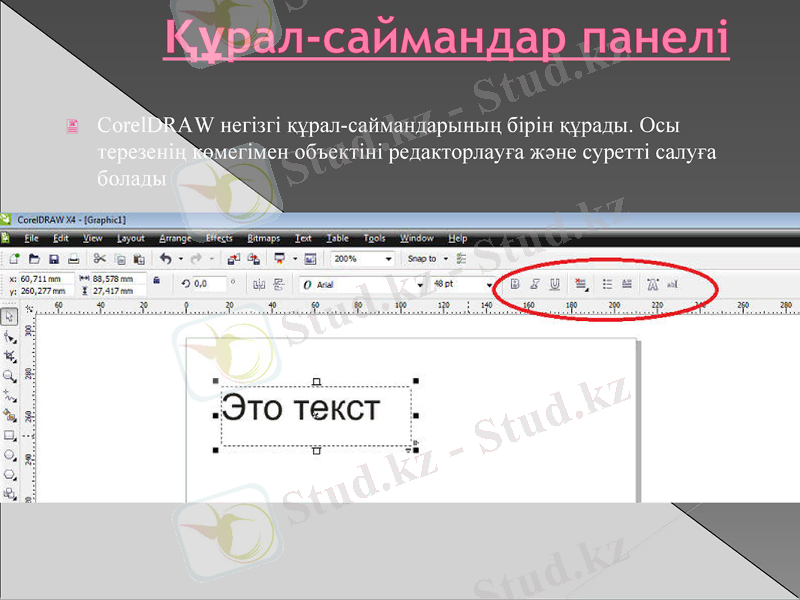Screen dimensions: 800x600
Task: Click the Print icon on the toolbar
Action: 75,258
